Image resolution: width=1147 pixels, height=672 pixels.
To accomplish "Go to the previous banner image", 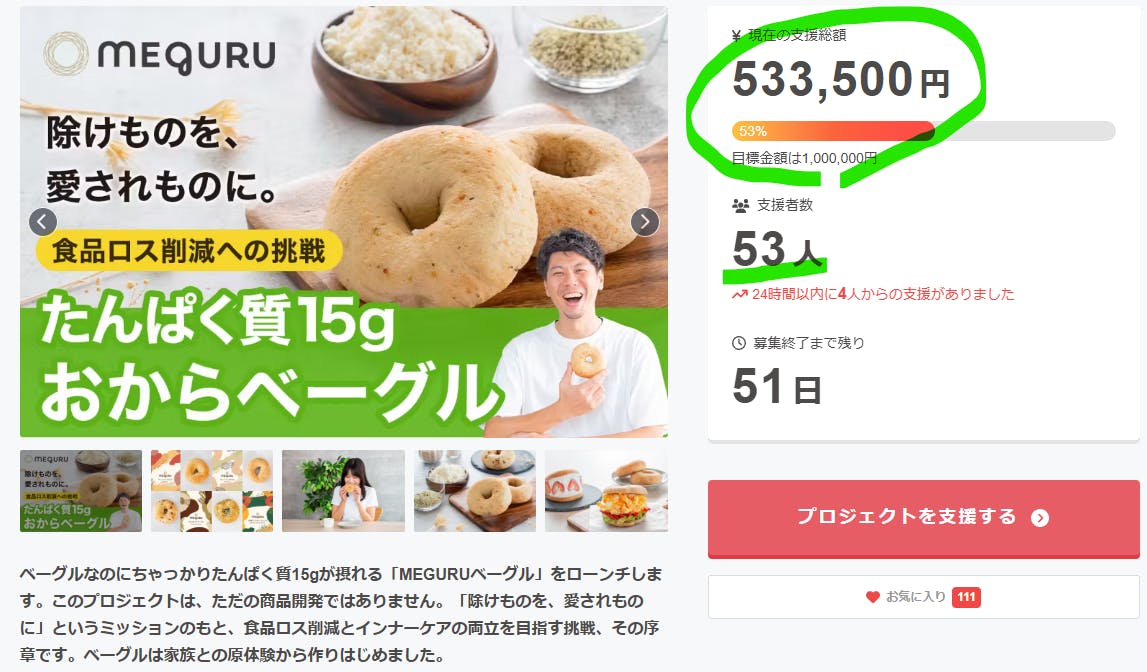I will click(x=42, y=222).
